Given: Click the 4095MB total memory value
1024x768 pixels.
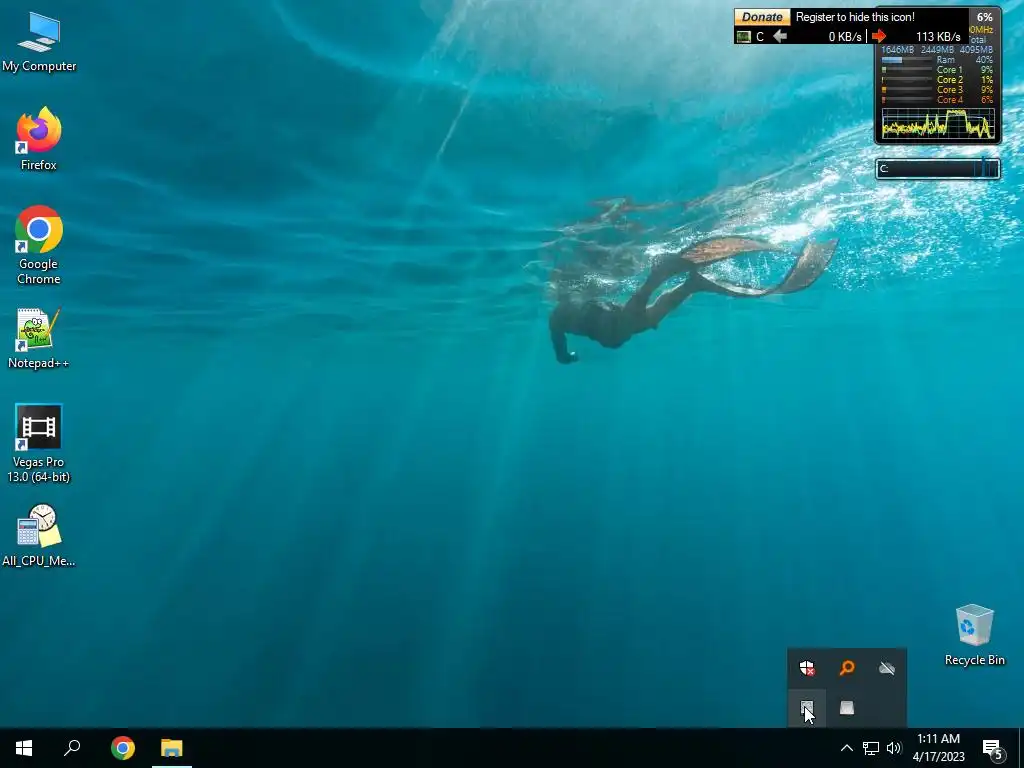Looking at the screenshot, I should (x=976, y=50).
